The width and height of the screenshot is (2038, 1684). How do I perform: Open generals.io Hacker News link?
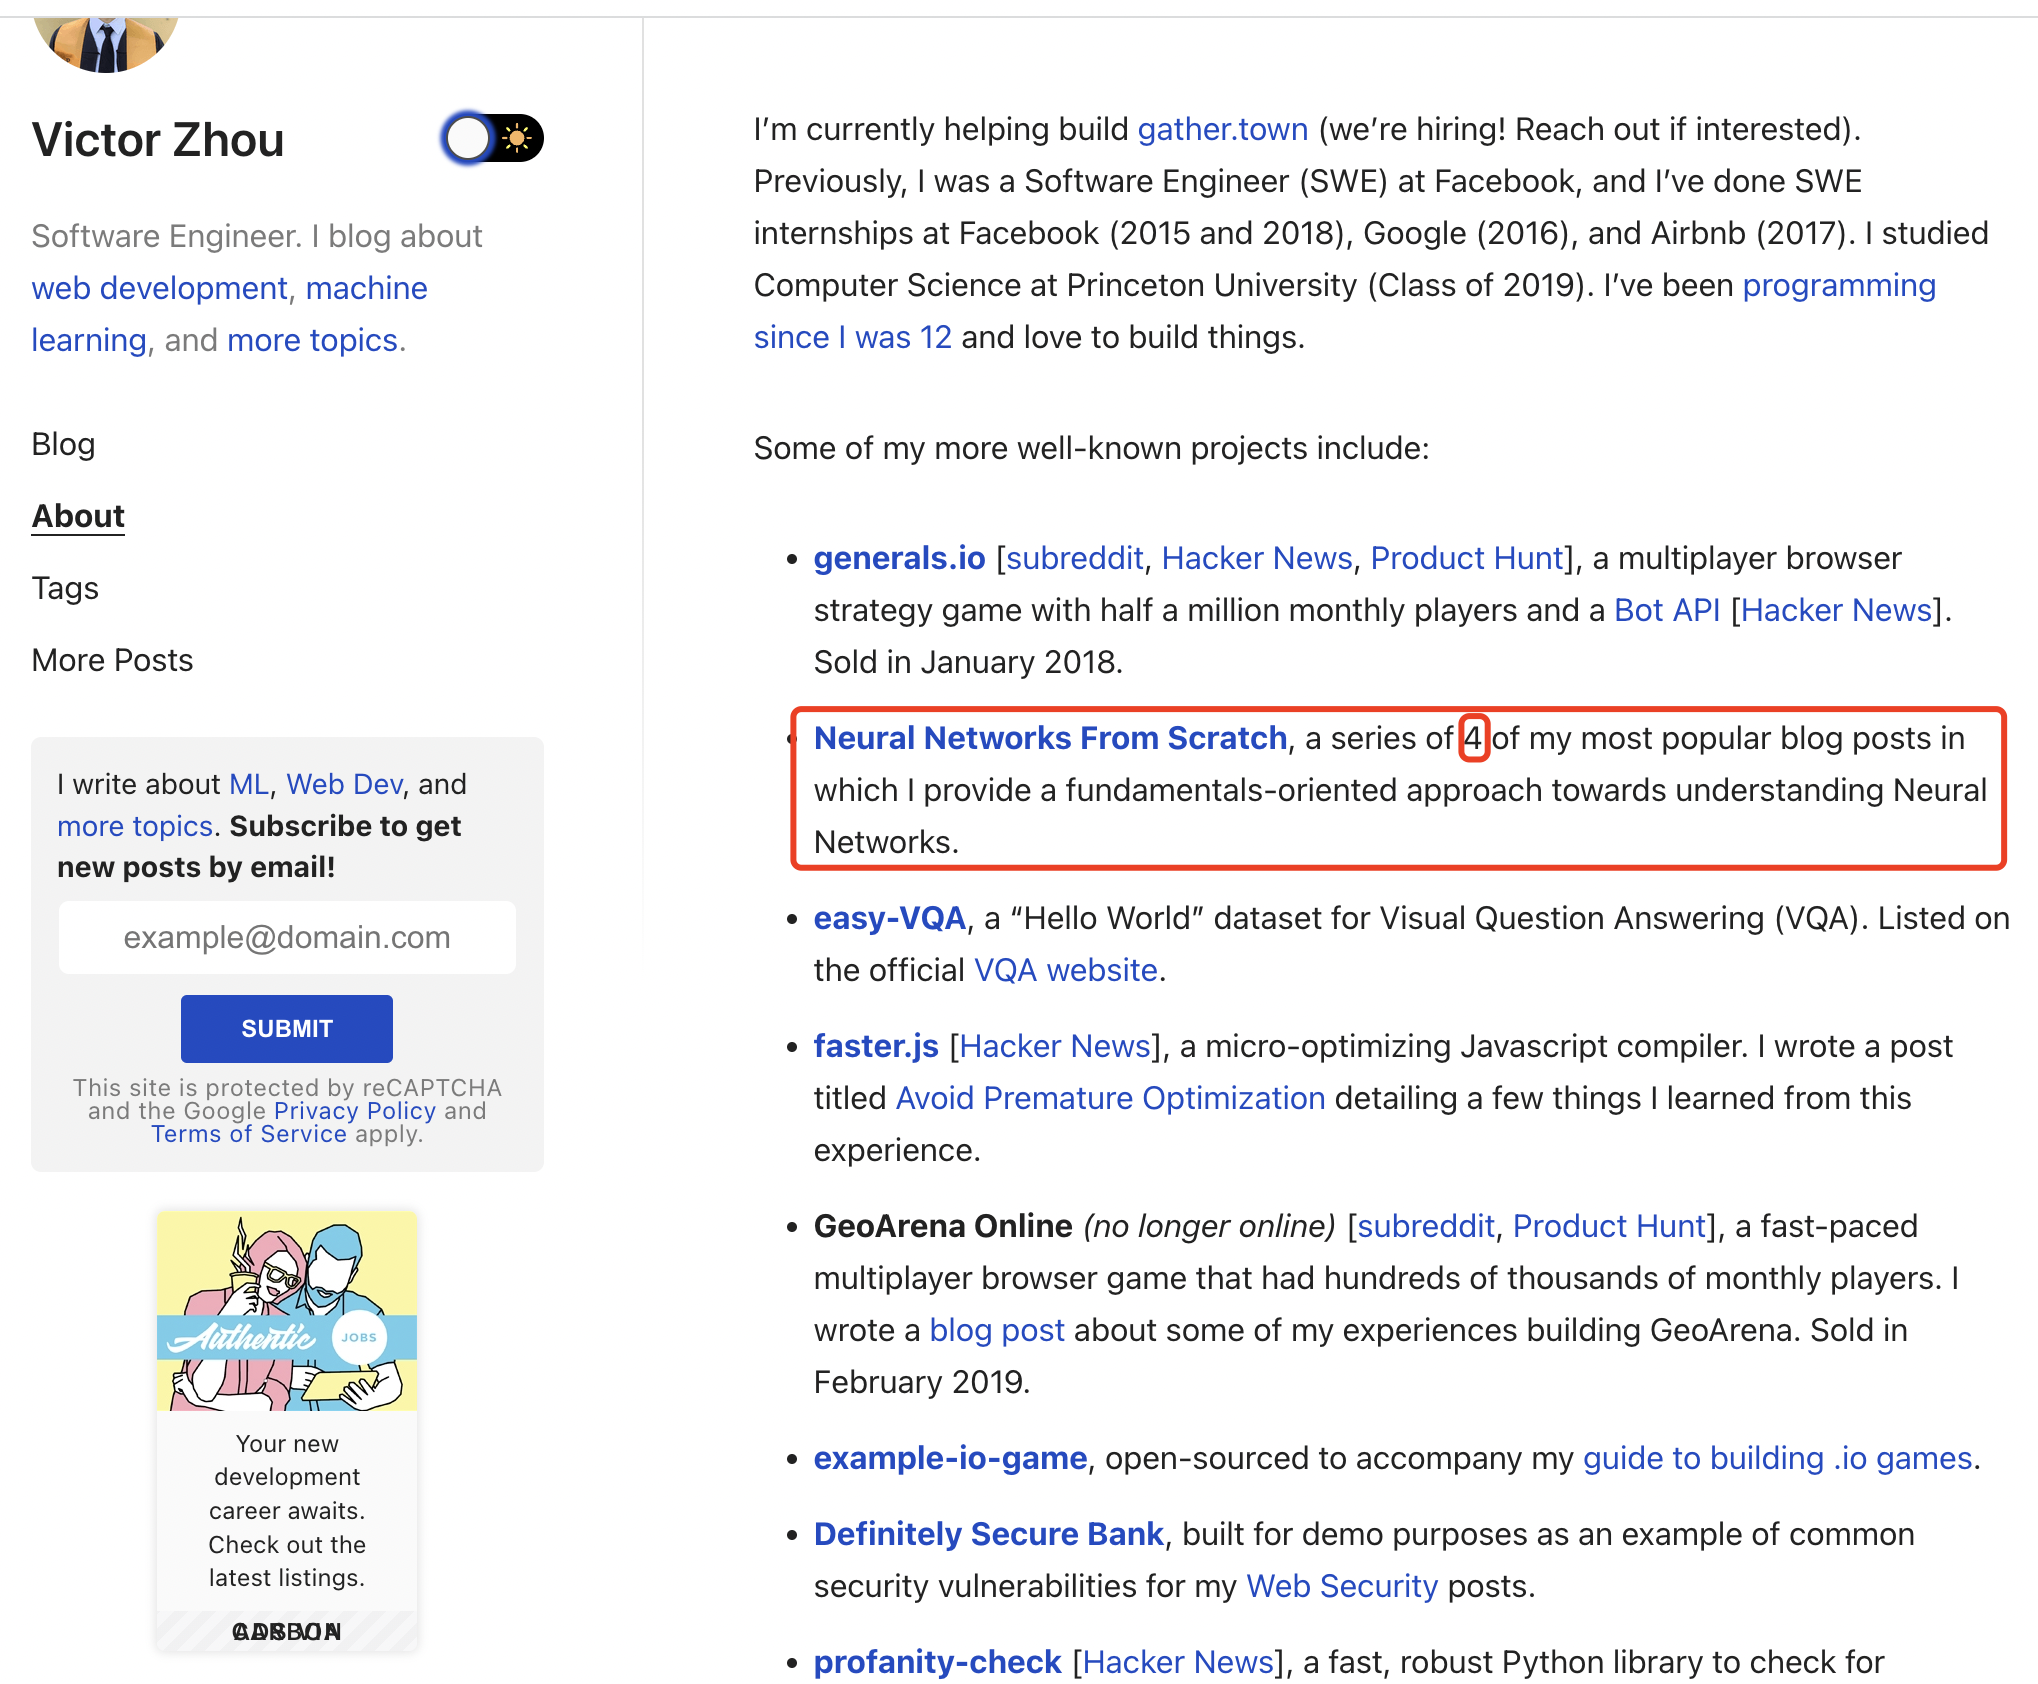1257,558
